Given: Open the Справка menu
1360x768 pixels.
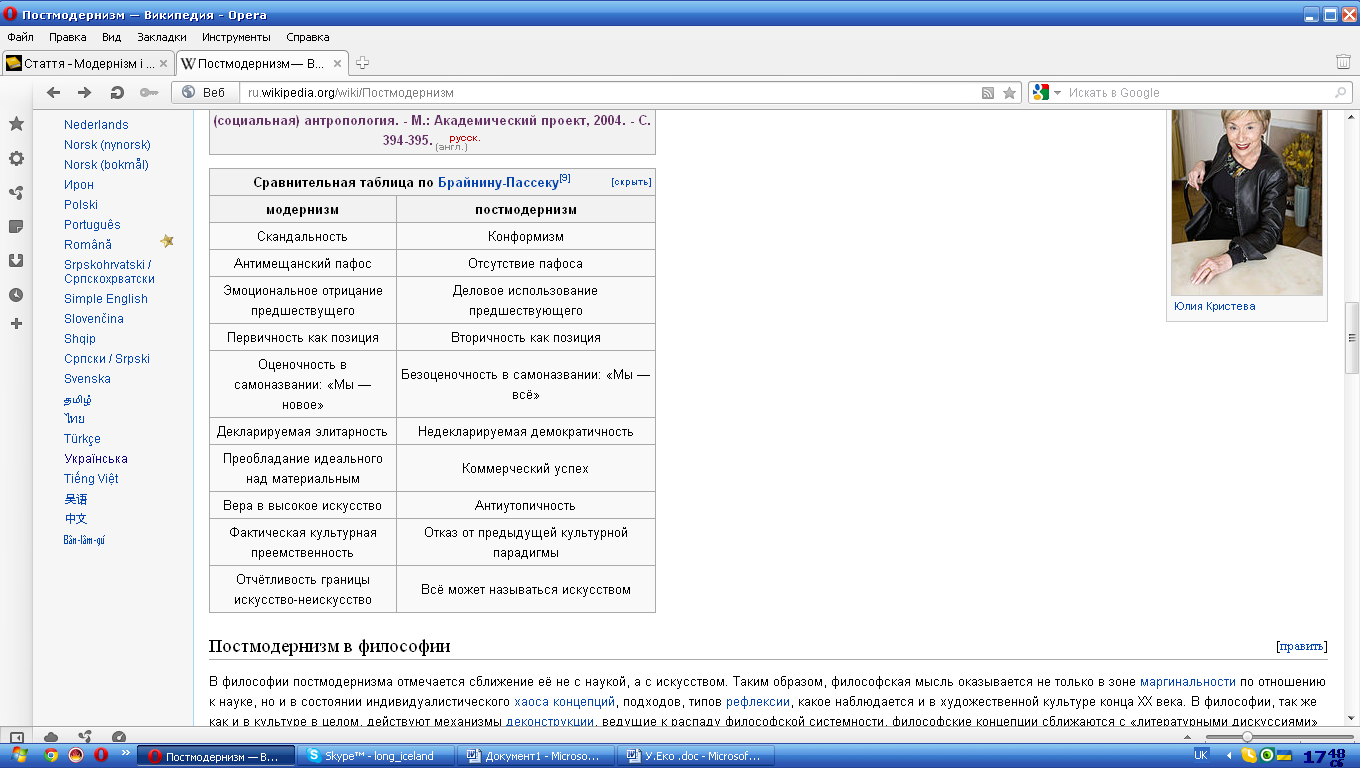Looking at the screenshot, I should [x=308, y=37].
